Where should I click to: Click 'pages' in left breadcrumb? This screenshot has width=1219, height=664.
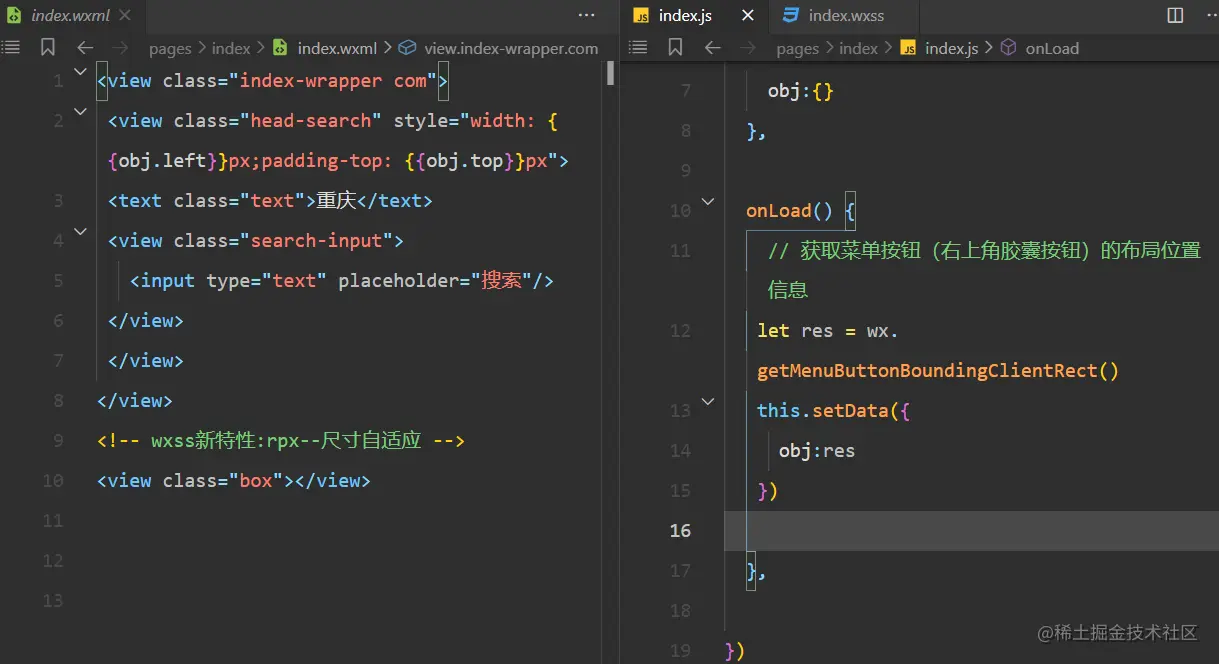(170, 48)
